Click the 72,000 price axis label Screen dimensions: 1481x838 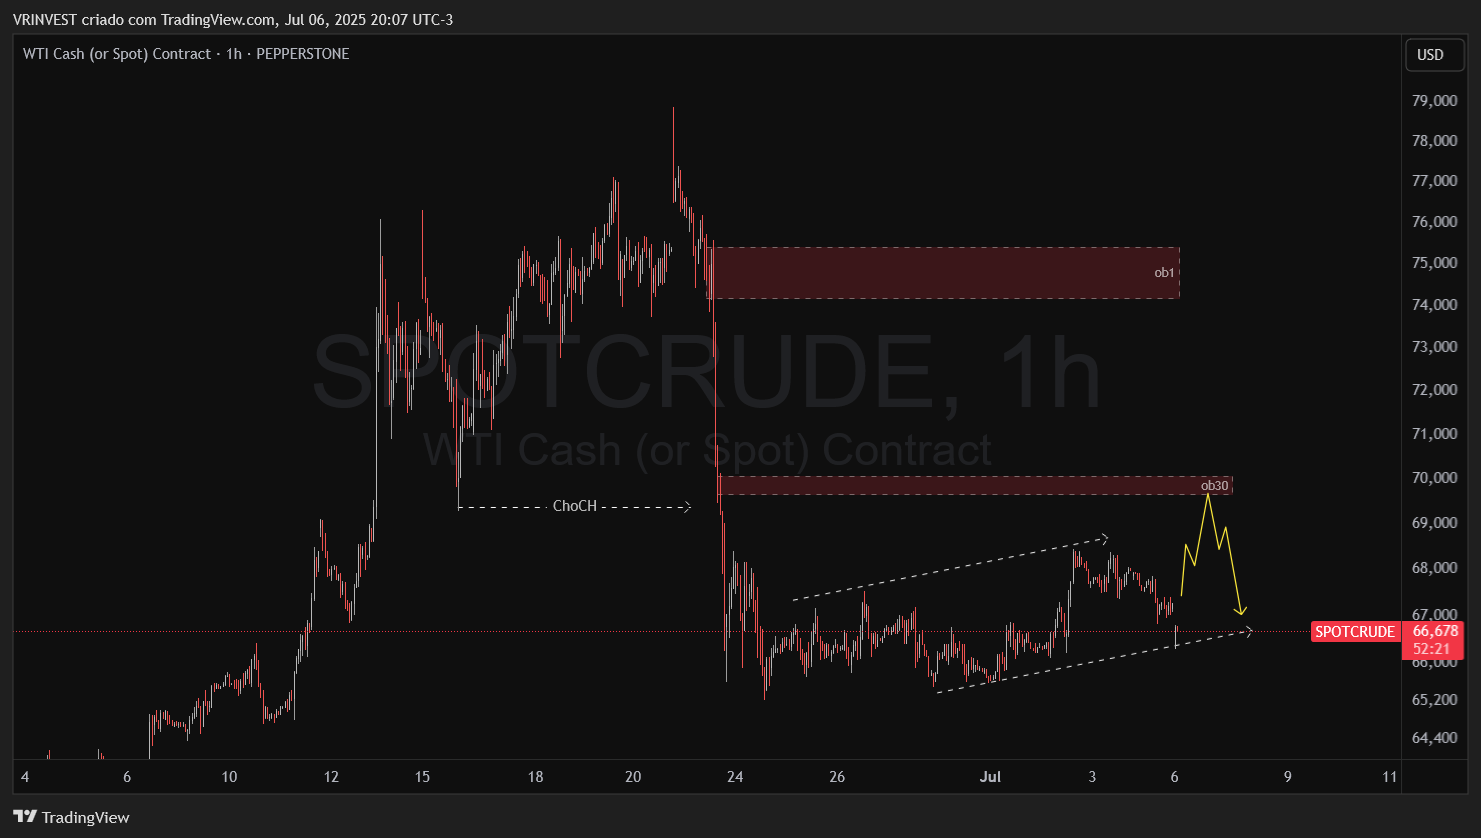tap(1434, 390)
